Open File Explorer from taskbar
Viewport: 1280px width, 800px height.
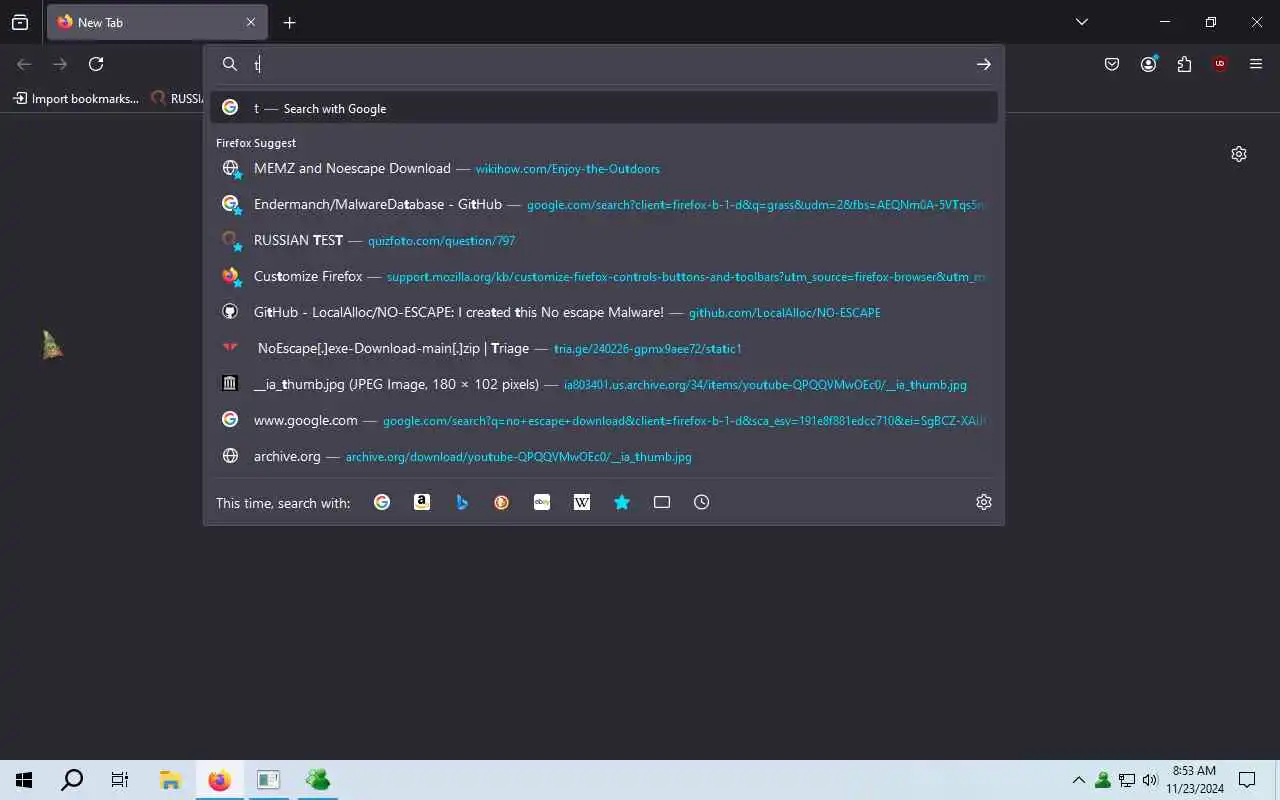pos(170,780)
